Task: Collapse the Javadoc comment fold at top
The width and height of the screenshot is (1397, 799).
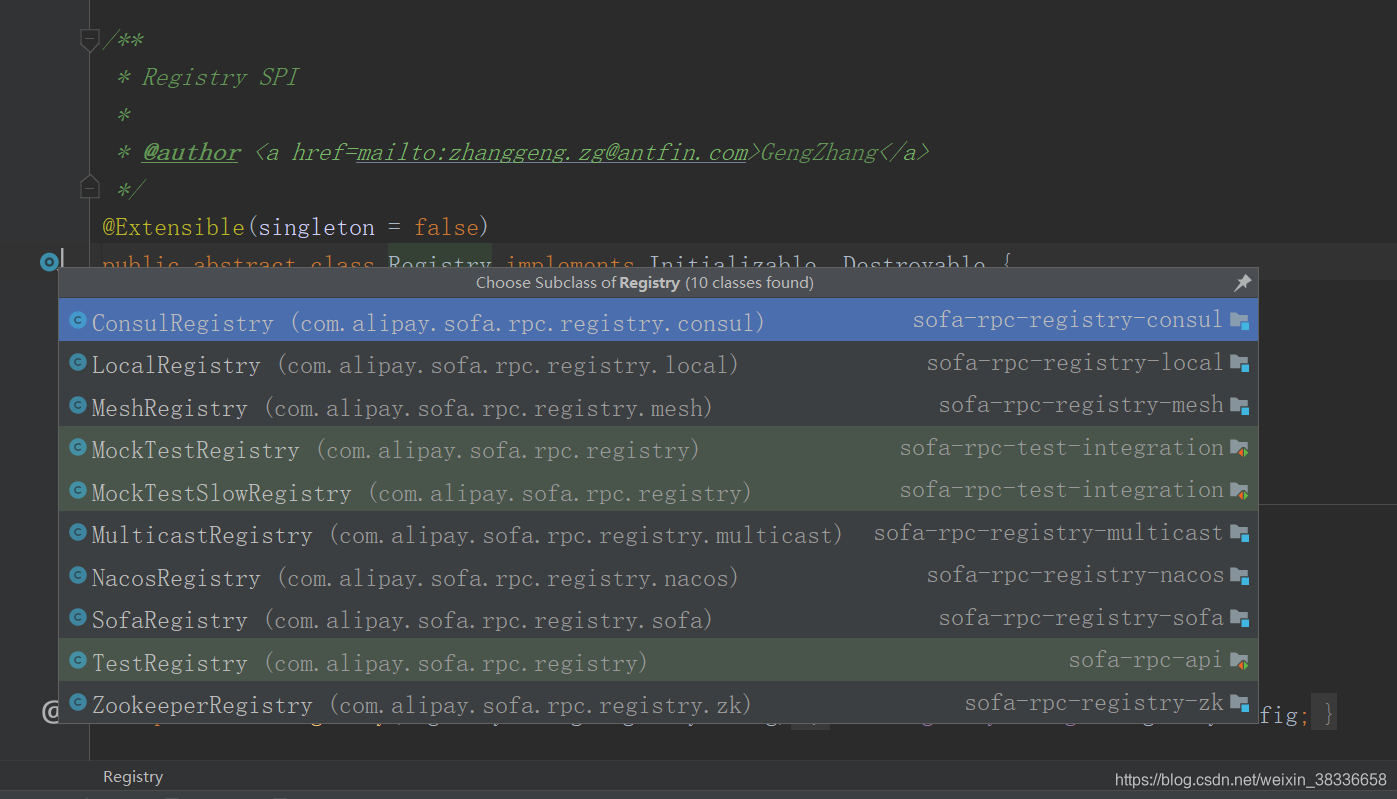Action: tap(89, 40)
